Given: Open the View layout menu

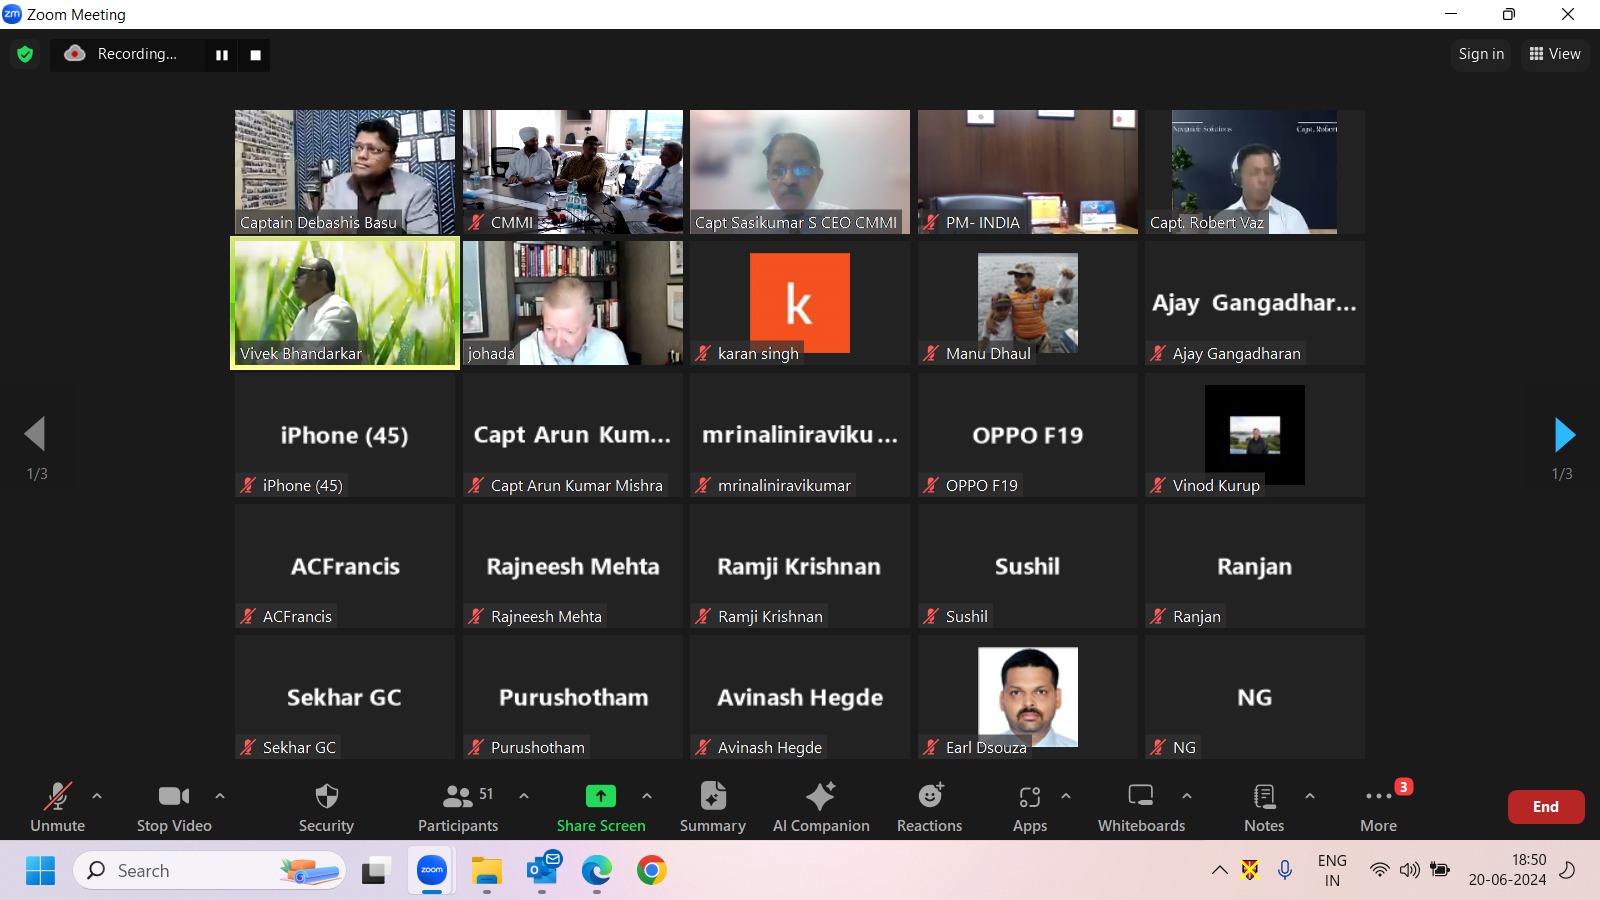Looking at the screenshot, I should pos(1554,54).
